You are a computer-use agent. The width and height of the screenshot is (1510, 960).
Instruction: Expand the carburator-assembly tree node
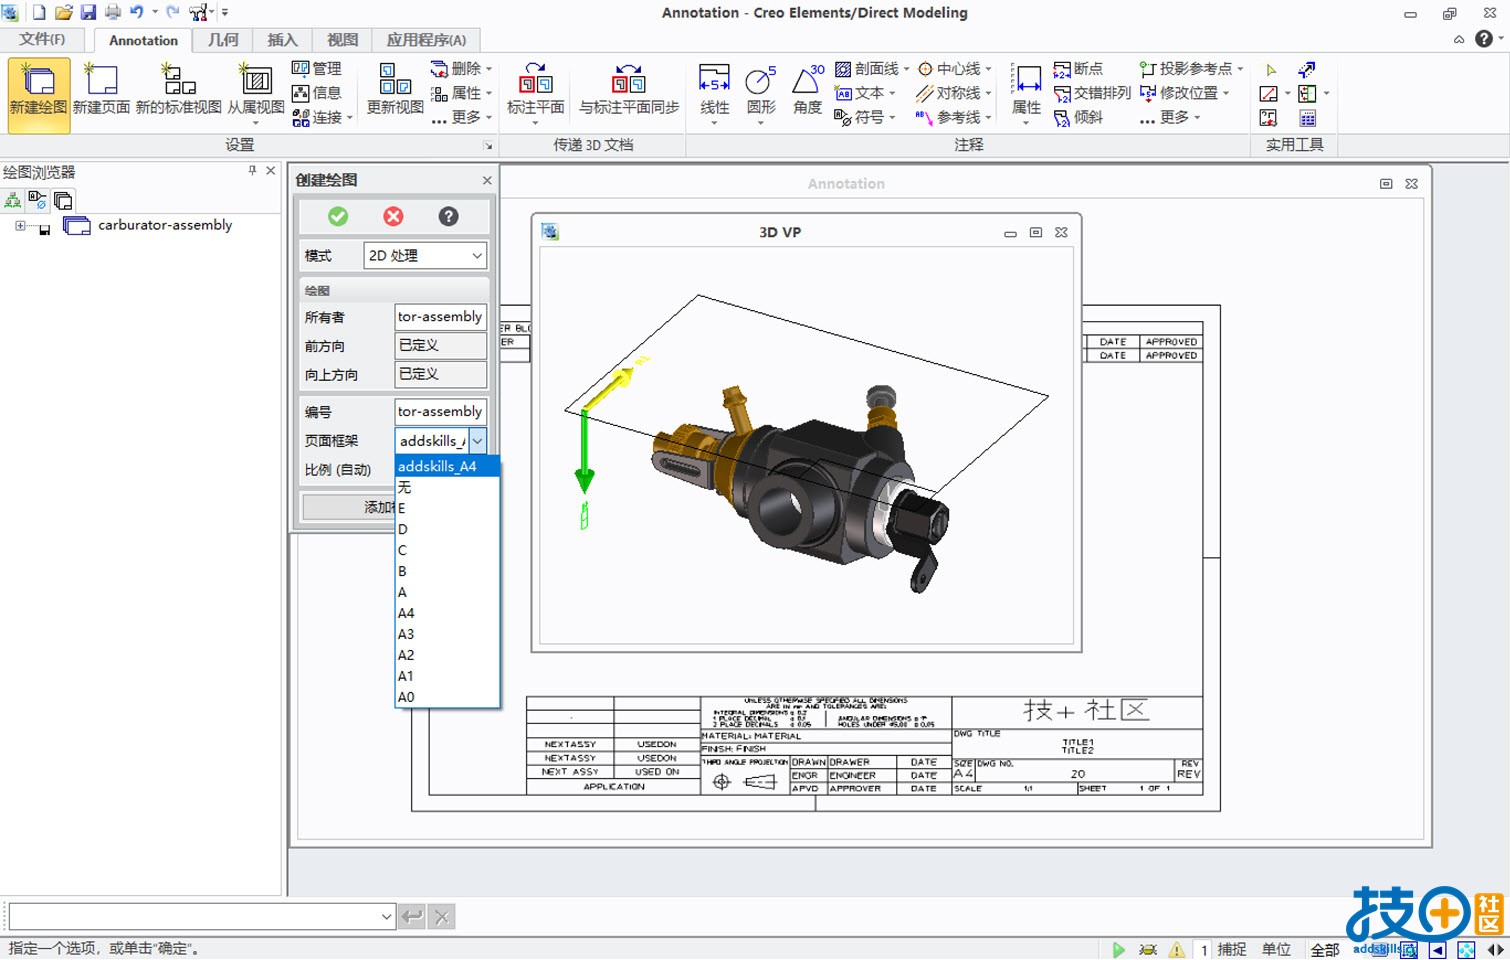click(20, 226)
